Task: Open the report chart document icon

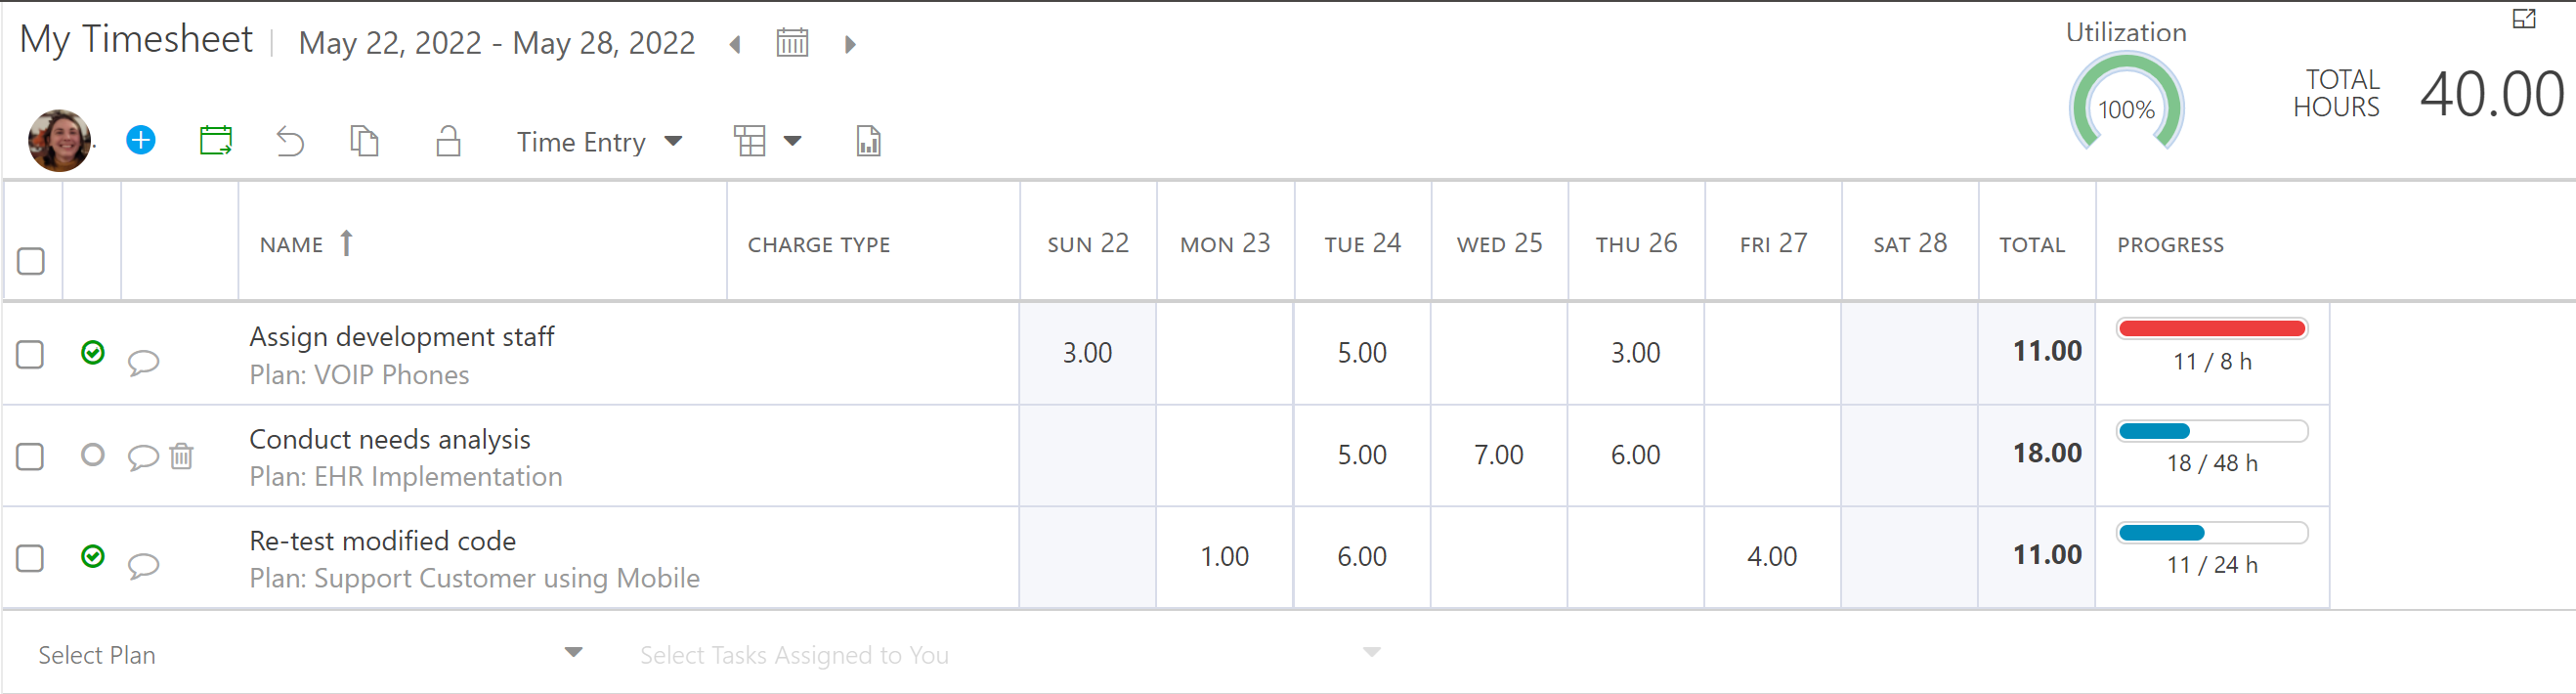Action: 868,141
